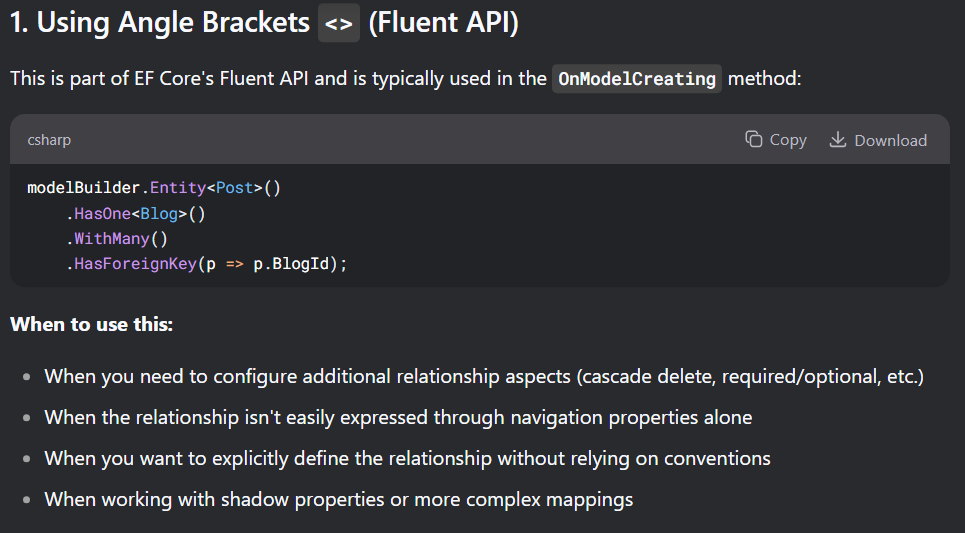Image resolution: width=965 pixels, height=533 pixels.
Task: Click the 'without relying on conventions' bullet
Action: [407, 458]
